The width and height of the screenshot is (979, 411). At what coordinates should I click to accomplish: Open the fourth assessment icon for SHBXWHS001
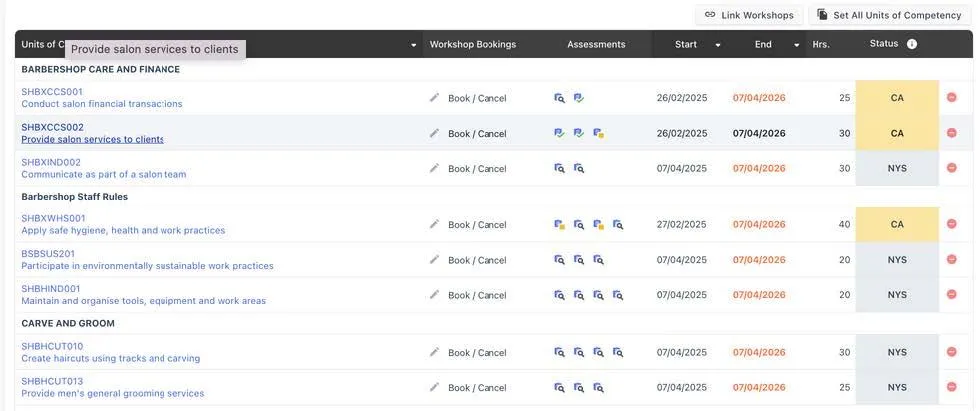[618, 225]
